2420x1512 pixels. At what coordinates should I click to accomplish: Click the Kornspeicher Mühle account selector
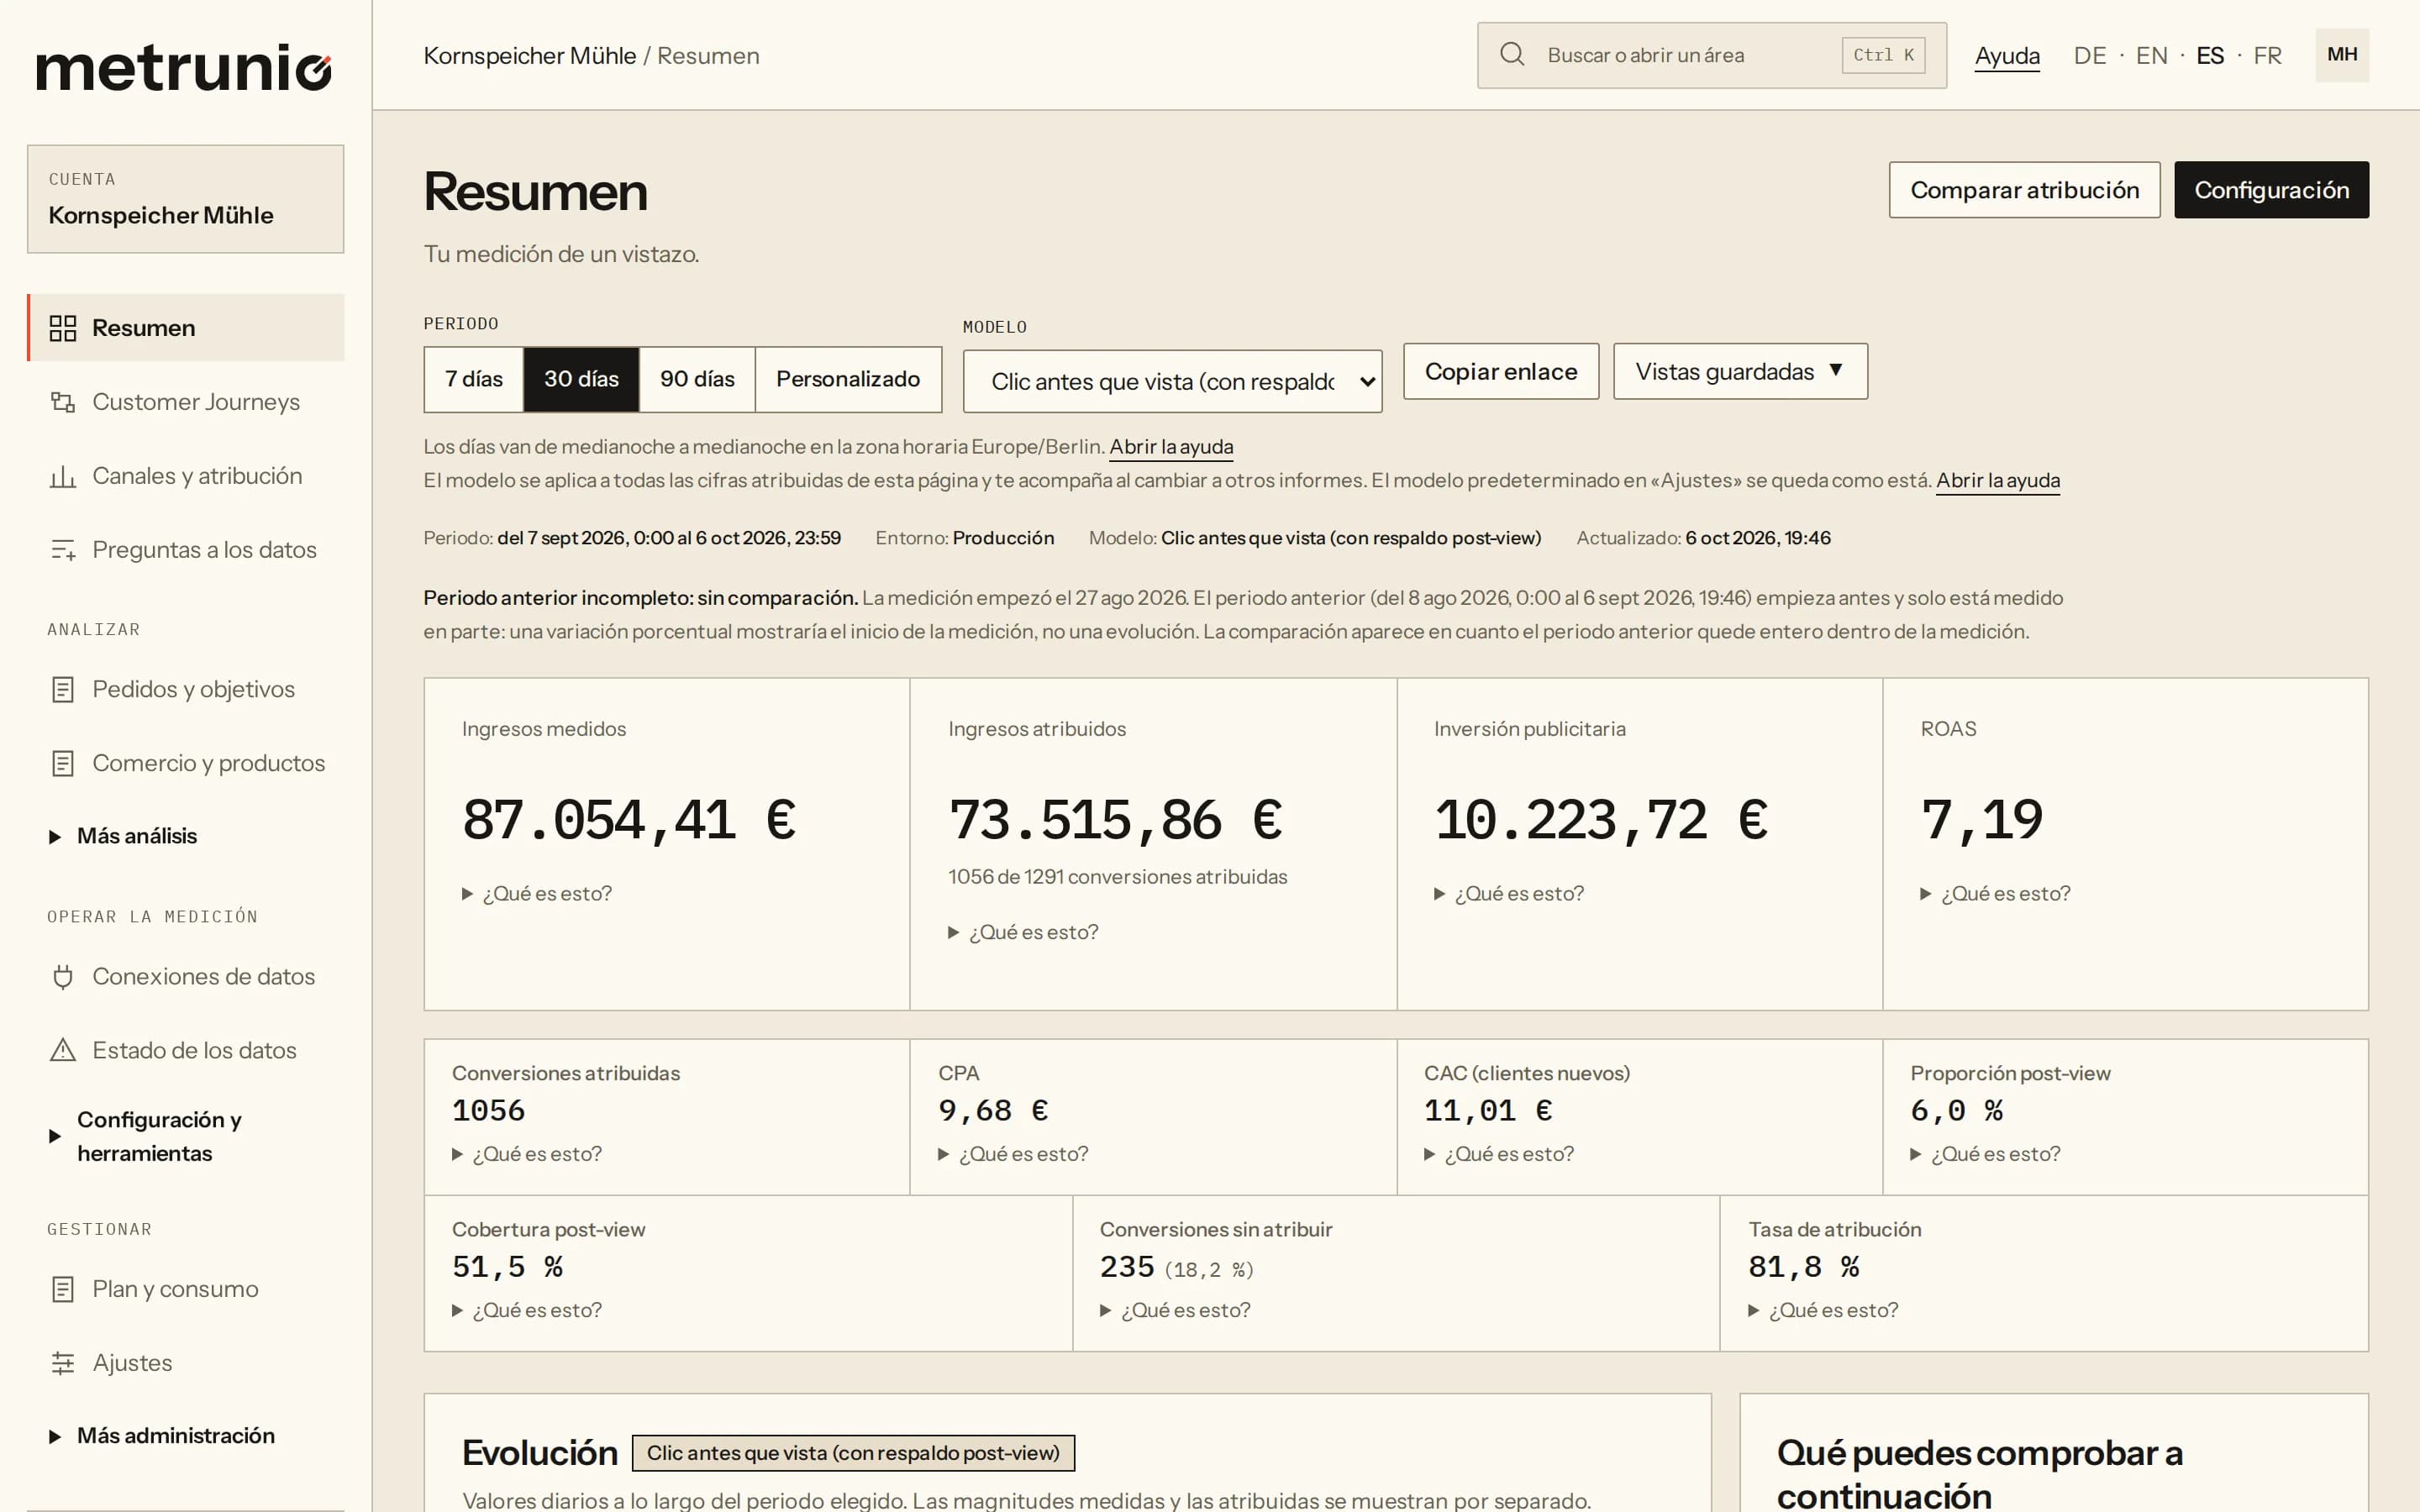pos(186,199)
